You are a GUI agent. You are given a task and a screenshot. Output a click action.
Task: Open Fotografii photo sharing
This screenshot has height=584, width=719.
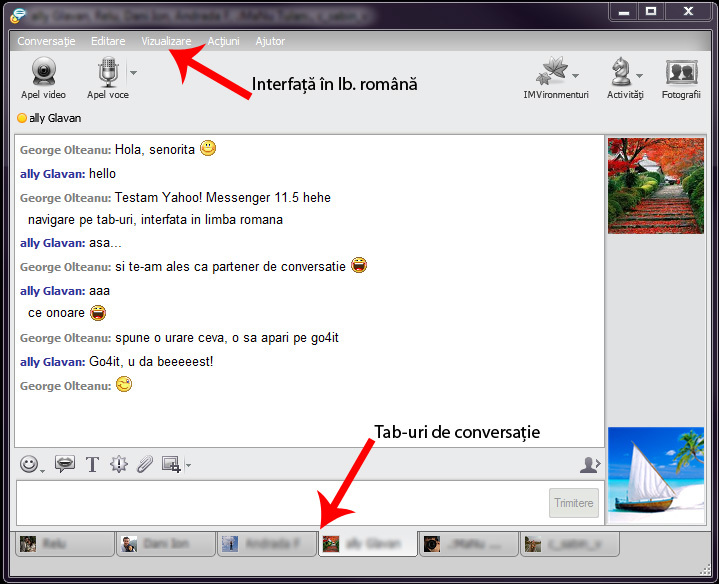[681, 79]
